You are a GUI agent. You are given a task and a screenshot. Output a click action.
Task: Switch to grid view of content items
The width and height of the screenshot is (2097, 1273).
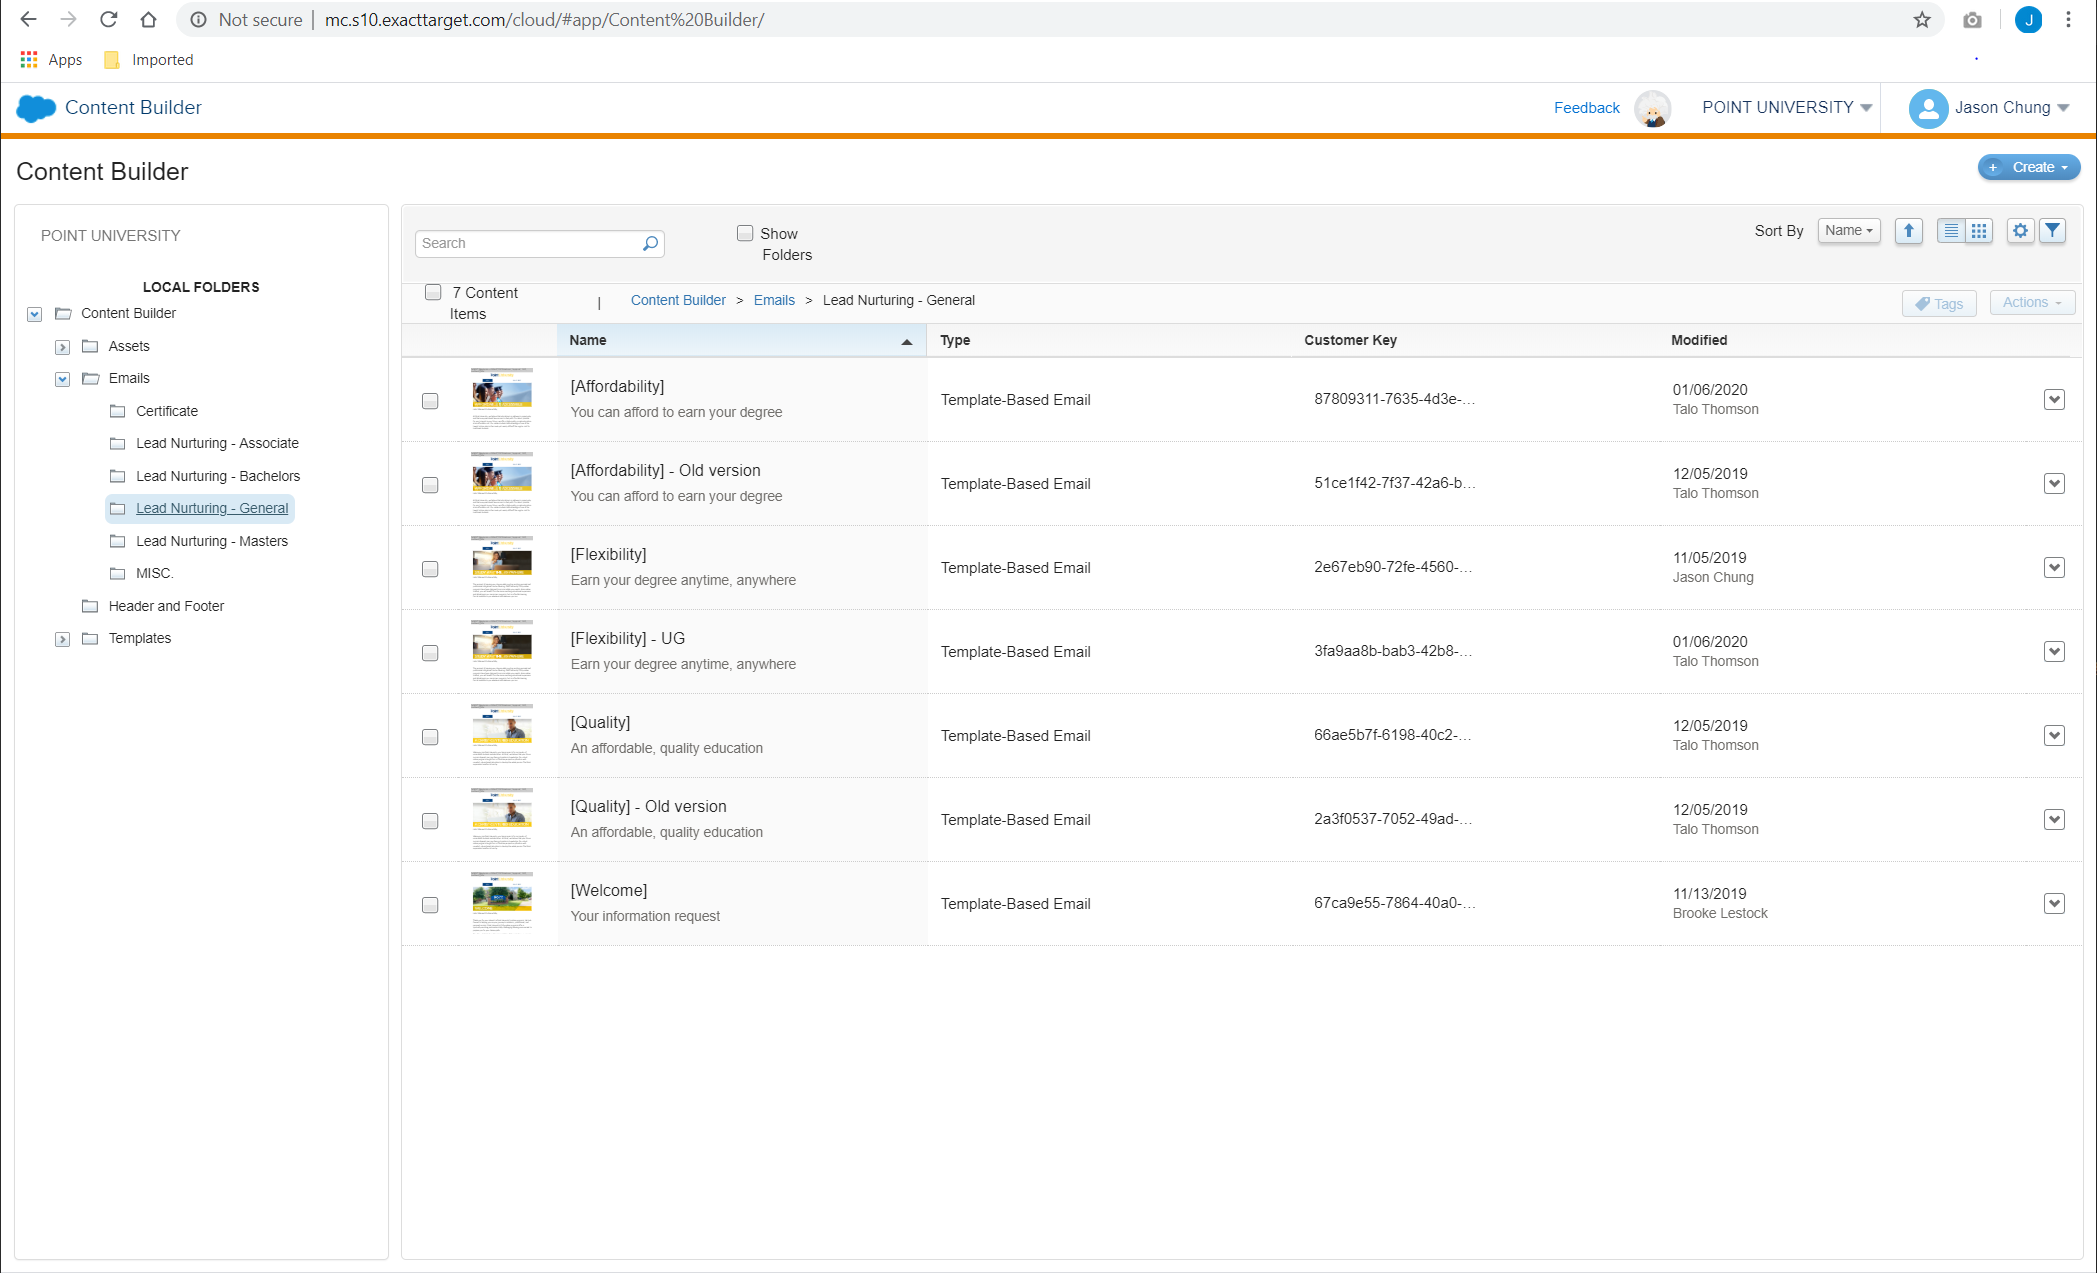coord(1979,230)
